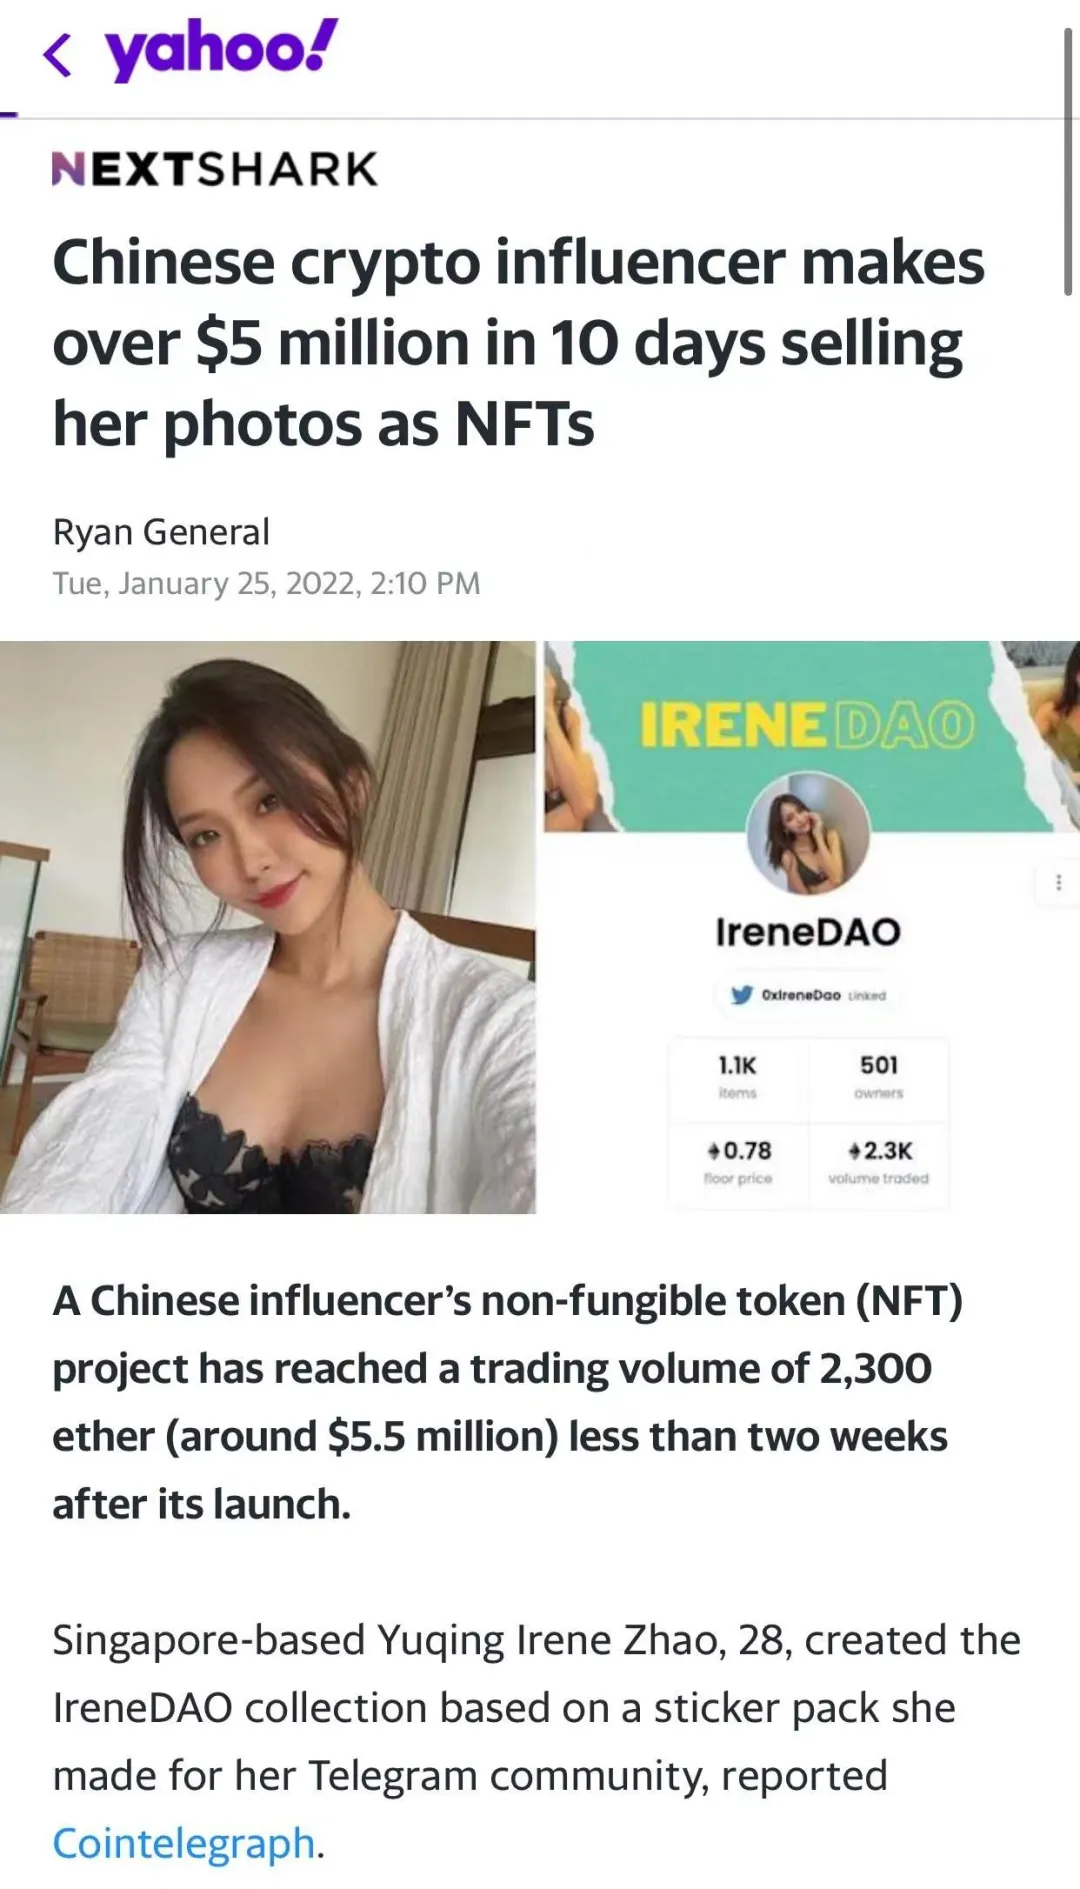Click the IreneDAO circular profile avatar
1080x1889 pixels.
coord(808,833)
